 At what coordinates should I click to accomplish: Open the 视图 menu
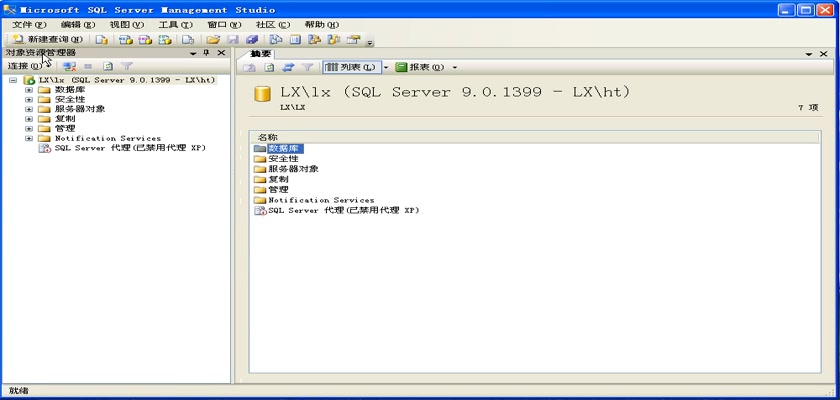pyautogui.click(x=127, y=25)
